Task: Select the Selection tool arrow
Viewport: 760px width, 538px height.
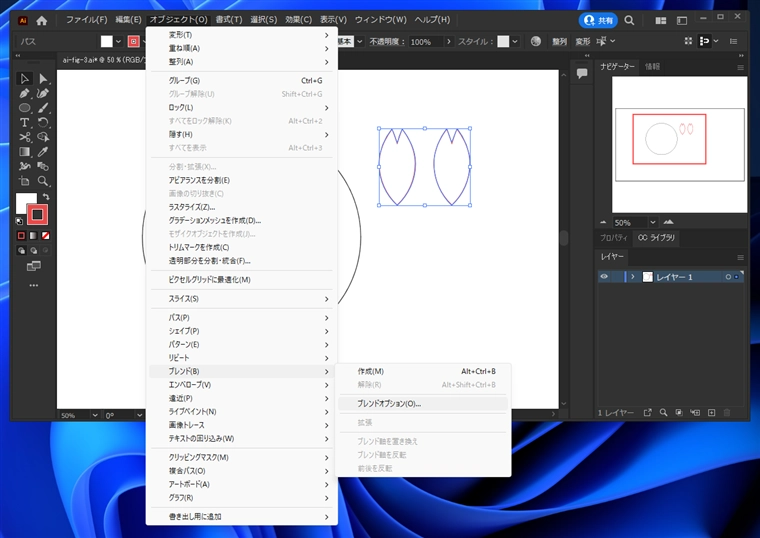Action: click(24, 79)
